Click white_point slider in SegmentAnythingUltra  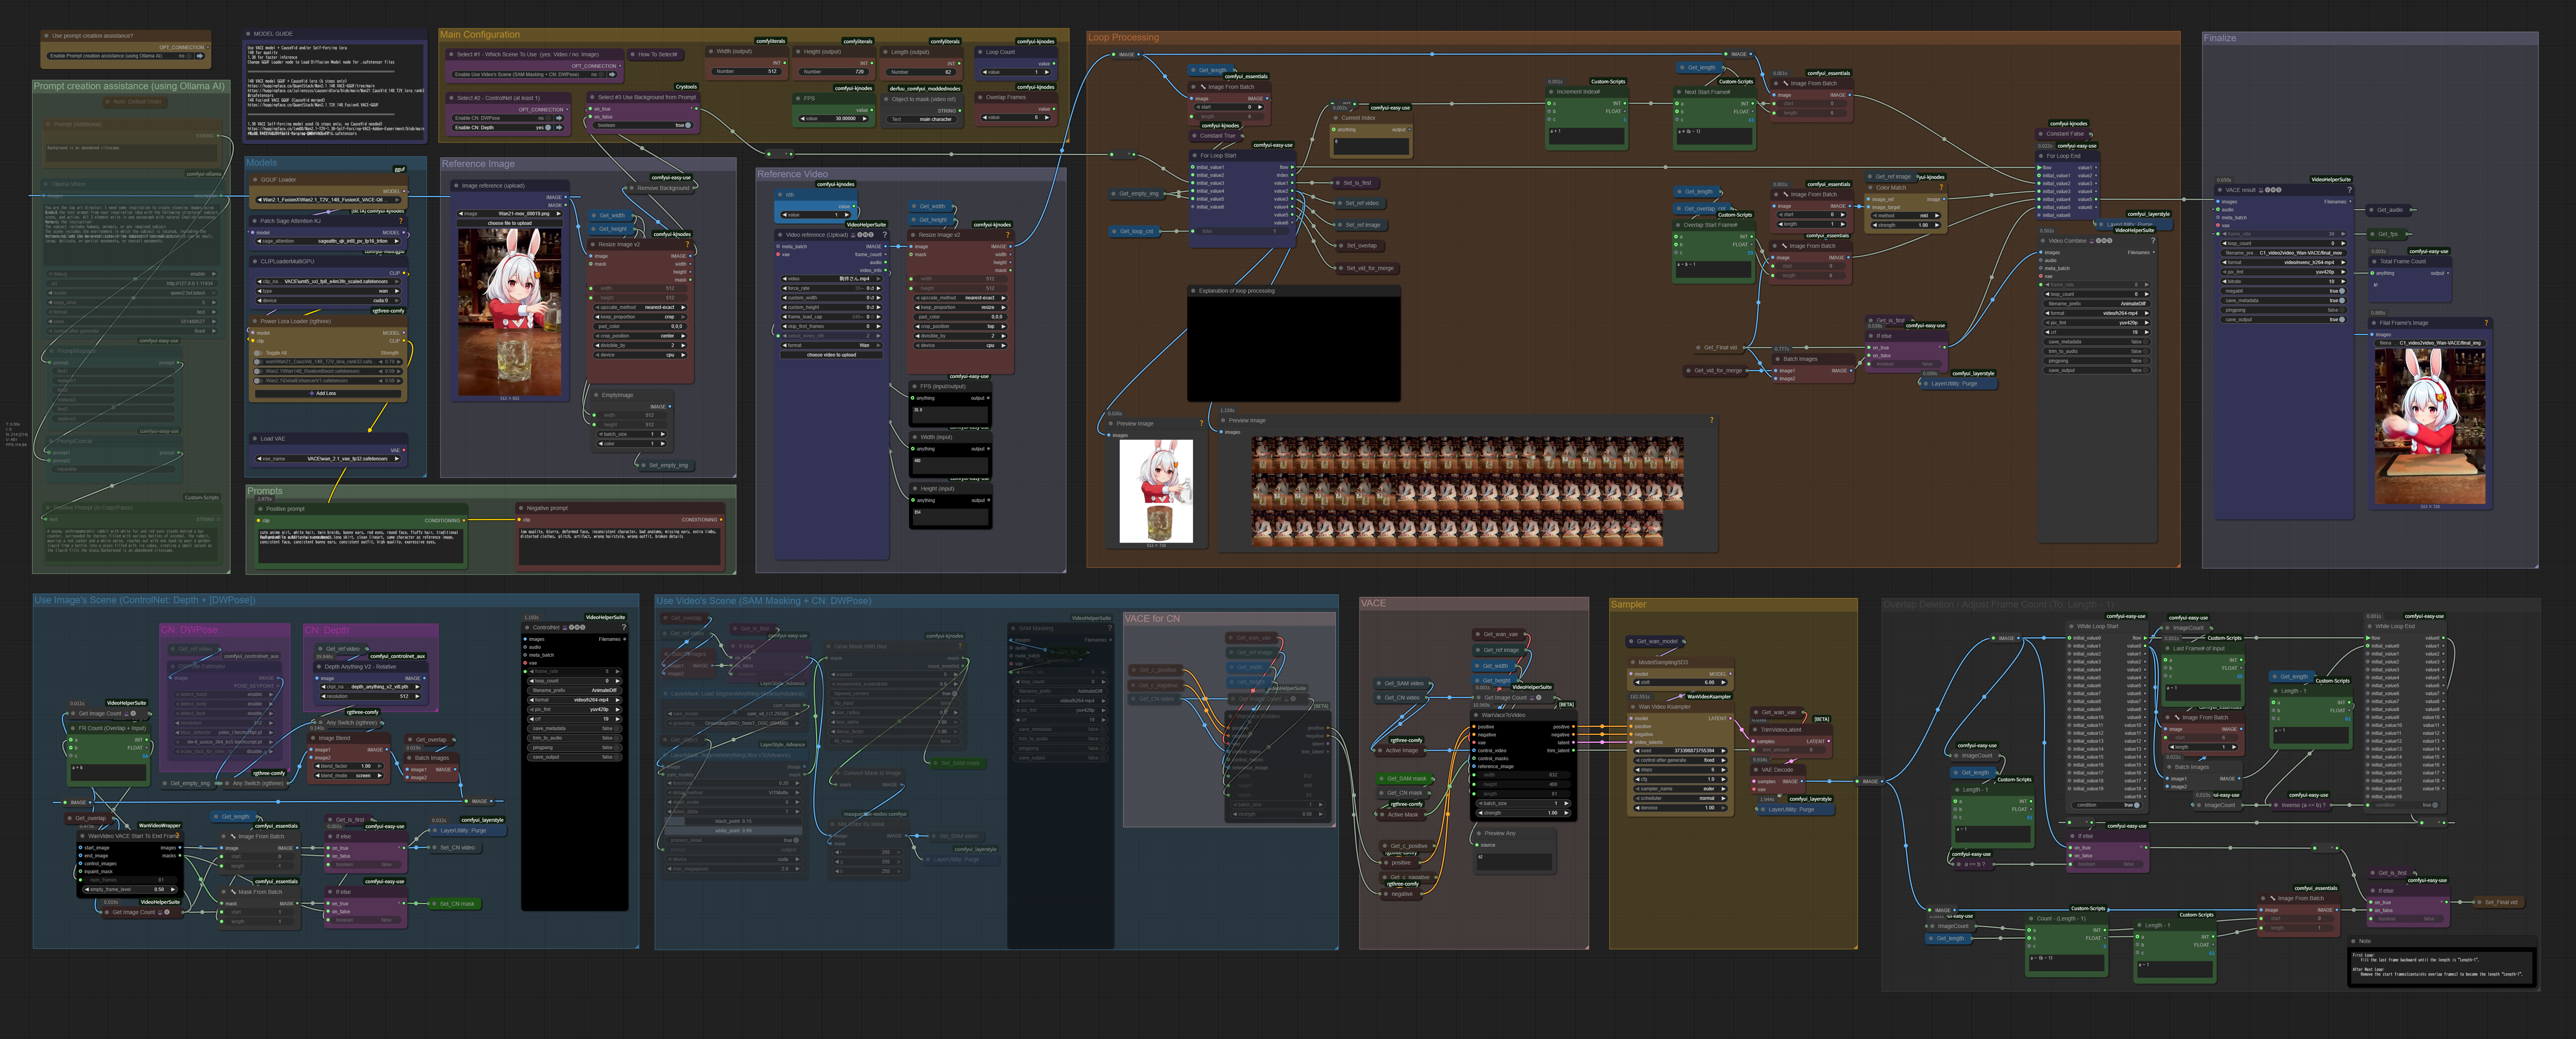point(733,830)
